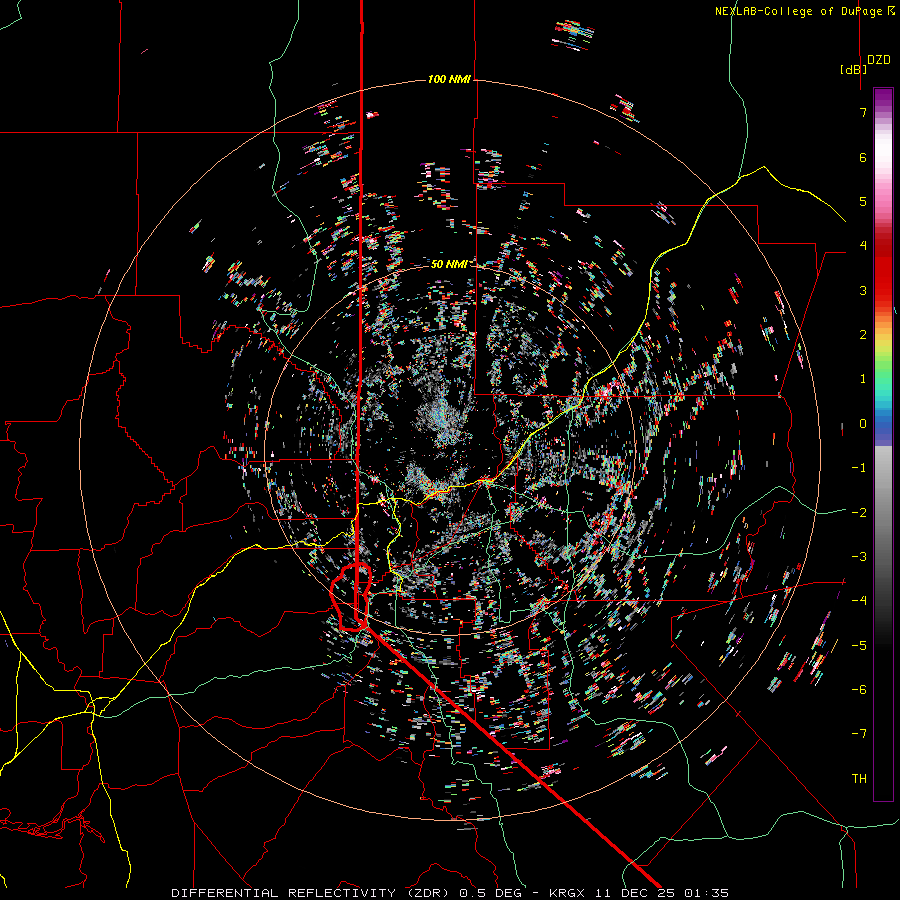
Task: Click the 6 value on the color scale
Action: pyautogui.click(x=863, y=157)
